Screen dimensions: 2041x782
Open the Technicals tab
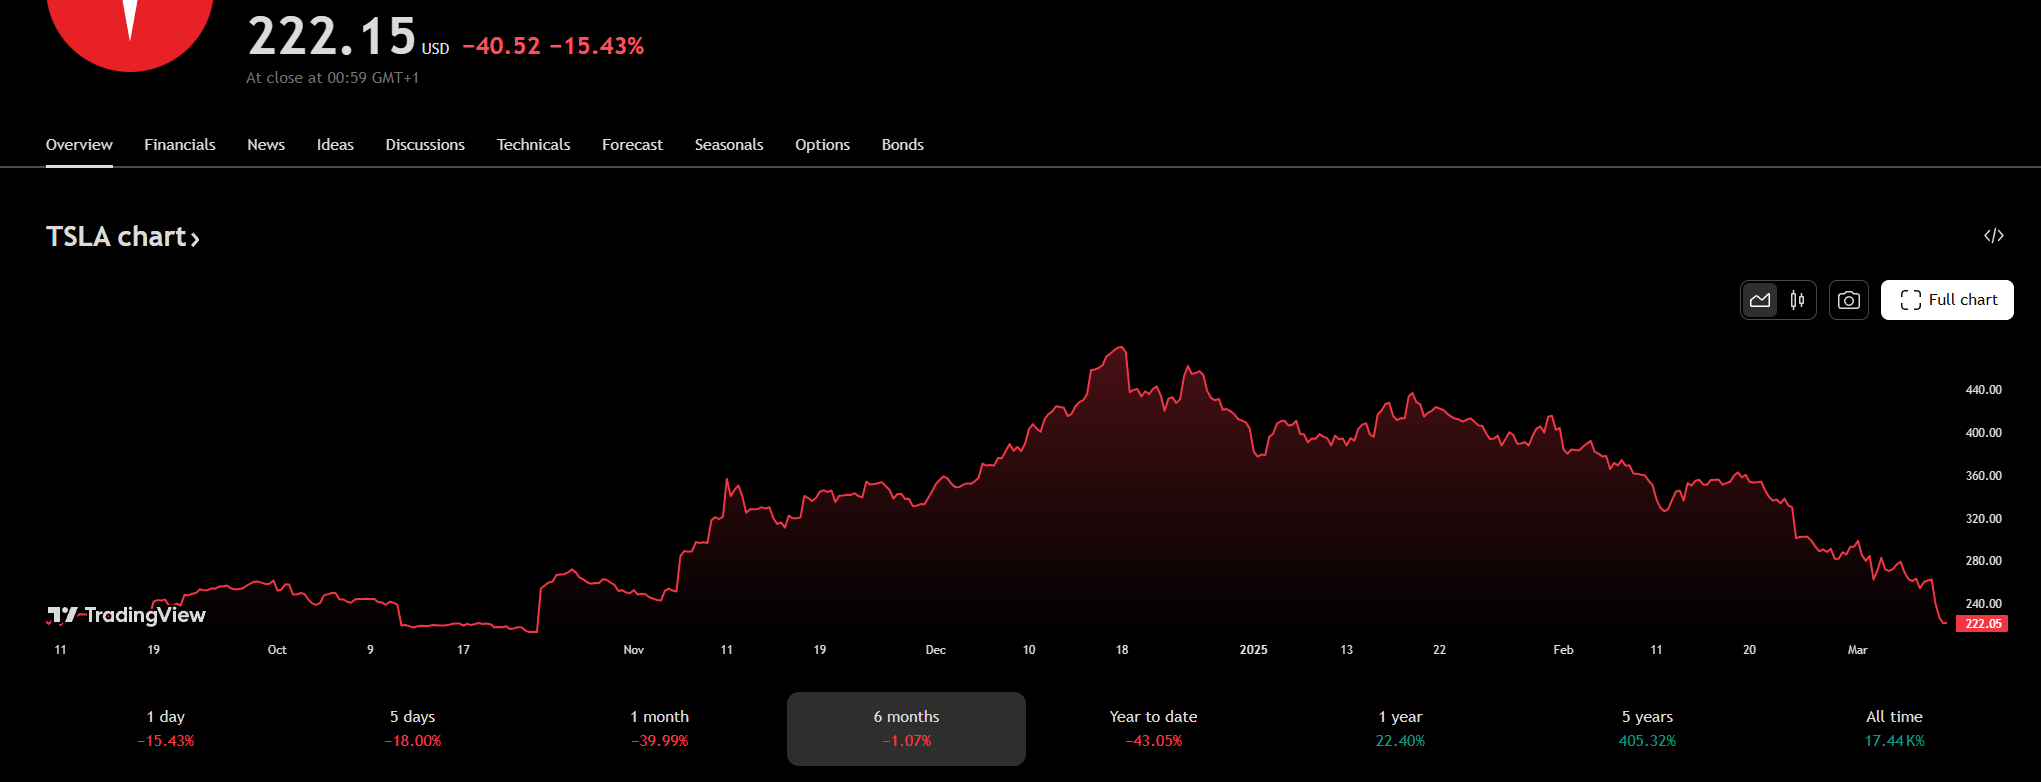tap(533, 145)
